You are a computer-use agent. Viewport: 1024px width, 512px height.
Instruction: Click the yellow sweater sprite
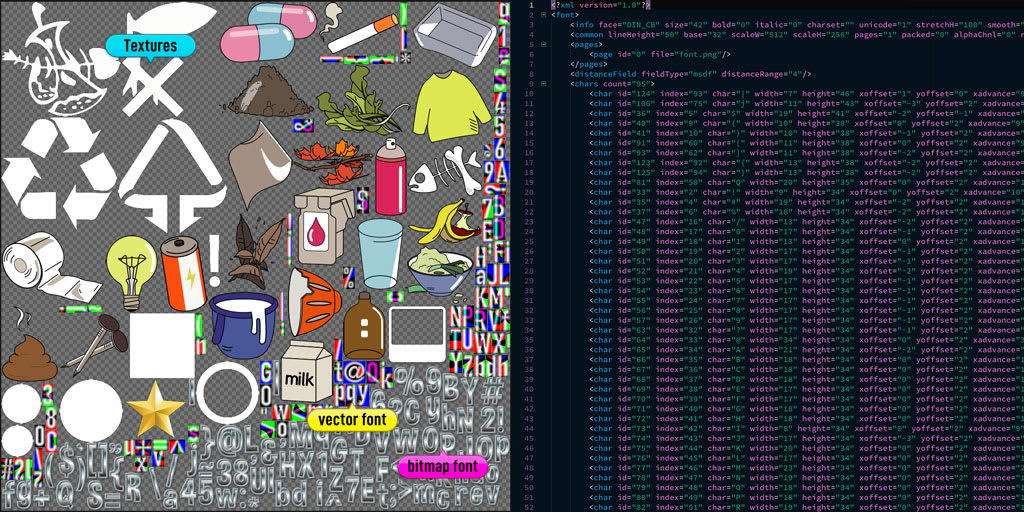(451, 106)
